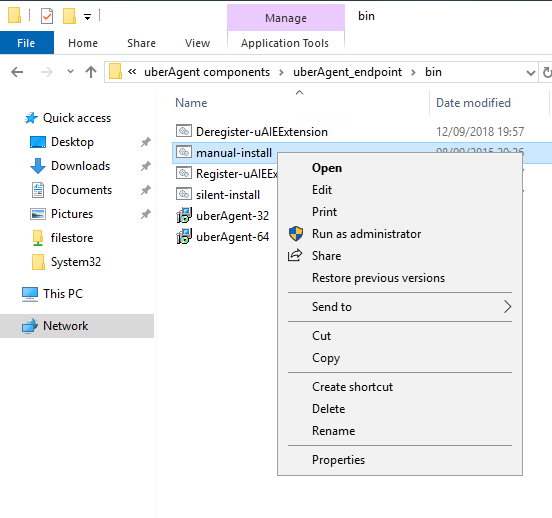
Task: Go back using the Back arrow
Action: click(x=17, y=72)
